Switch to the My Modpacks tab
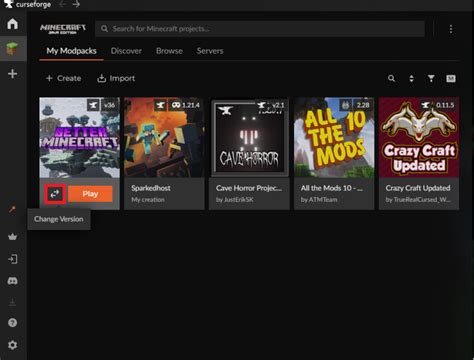Viewport: 474px width, 360px height. (x=71, y=51)
